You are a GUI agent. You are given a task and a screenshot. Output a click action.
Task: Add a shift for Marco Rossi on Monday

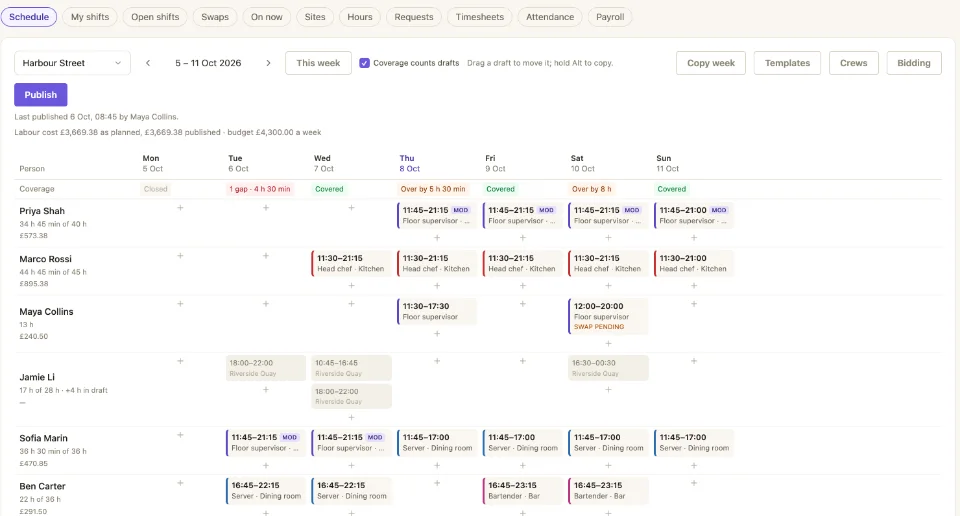point(180,256)
